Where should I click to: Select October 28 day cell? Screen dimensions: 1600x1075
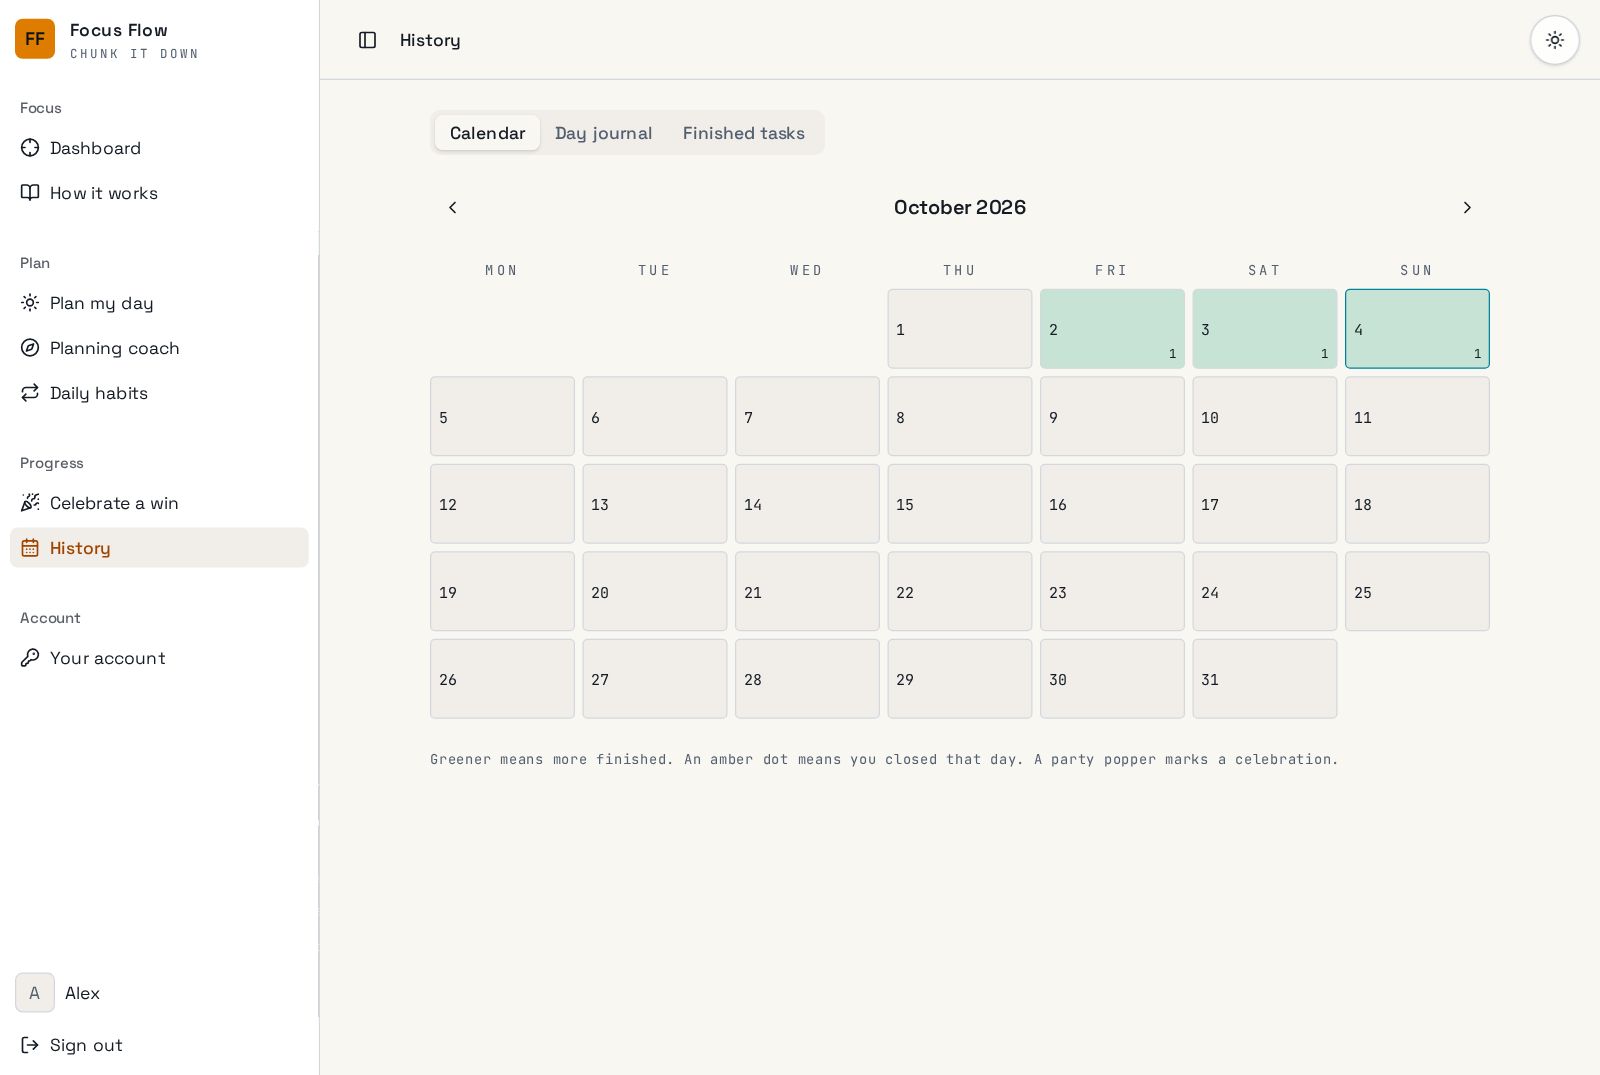point(807,679)
